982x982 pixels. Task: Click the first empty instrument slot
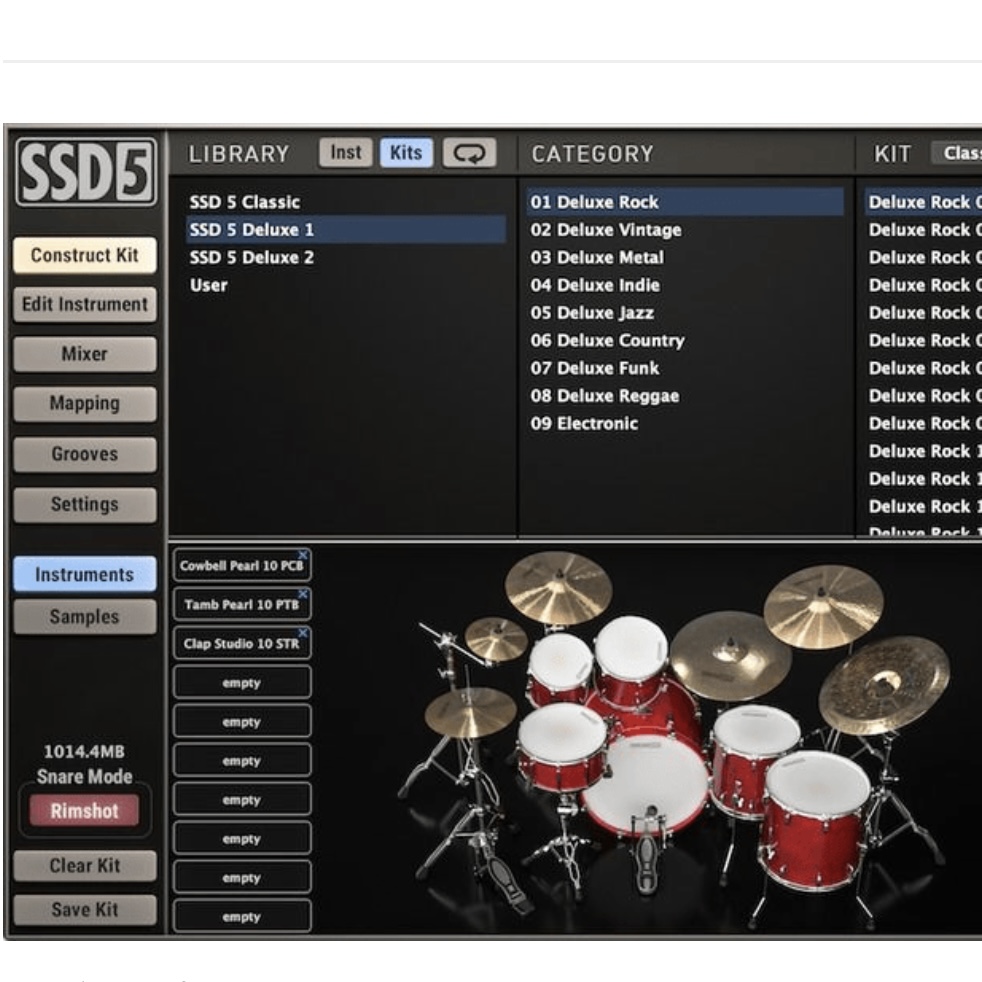click(242, 683)
